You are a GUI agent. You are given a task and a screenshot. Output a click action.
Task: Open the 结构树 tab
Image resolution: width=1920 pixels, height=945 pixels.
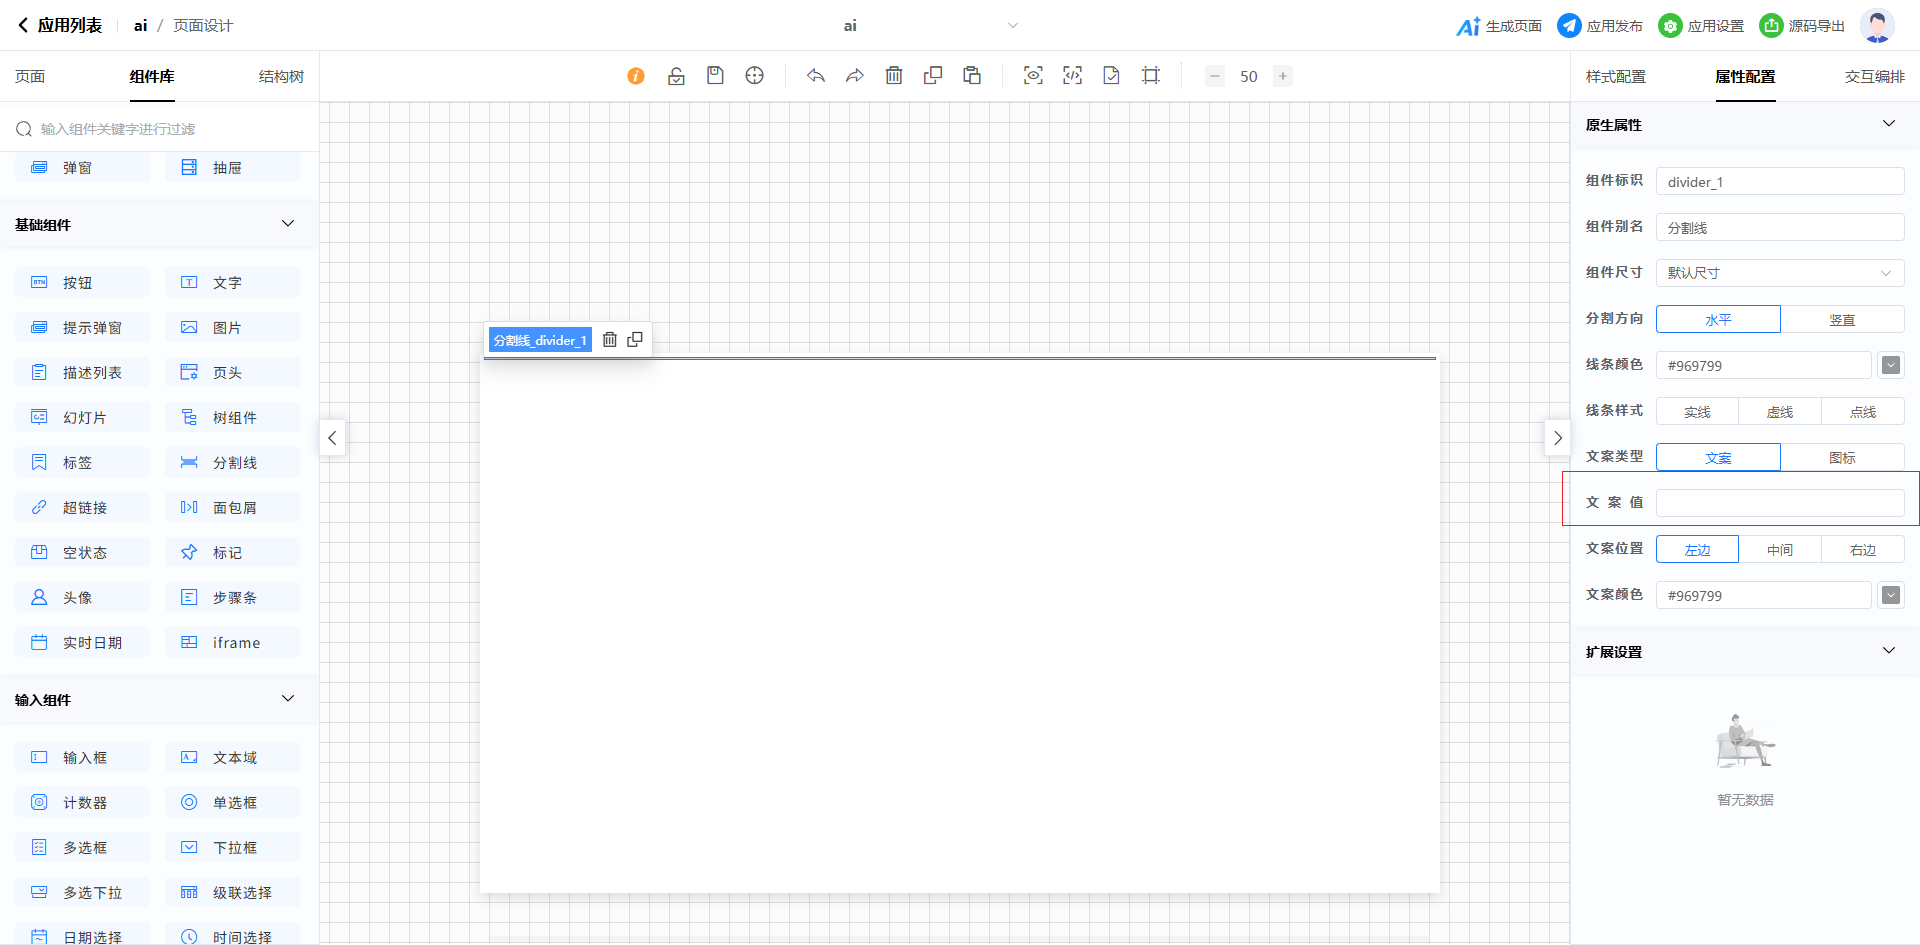tap(281, 77)
